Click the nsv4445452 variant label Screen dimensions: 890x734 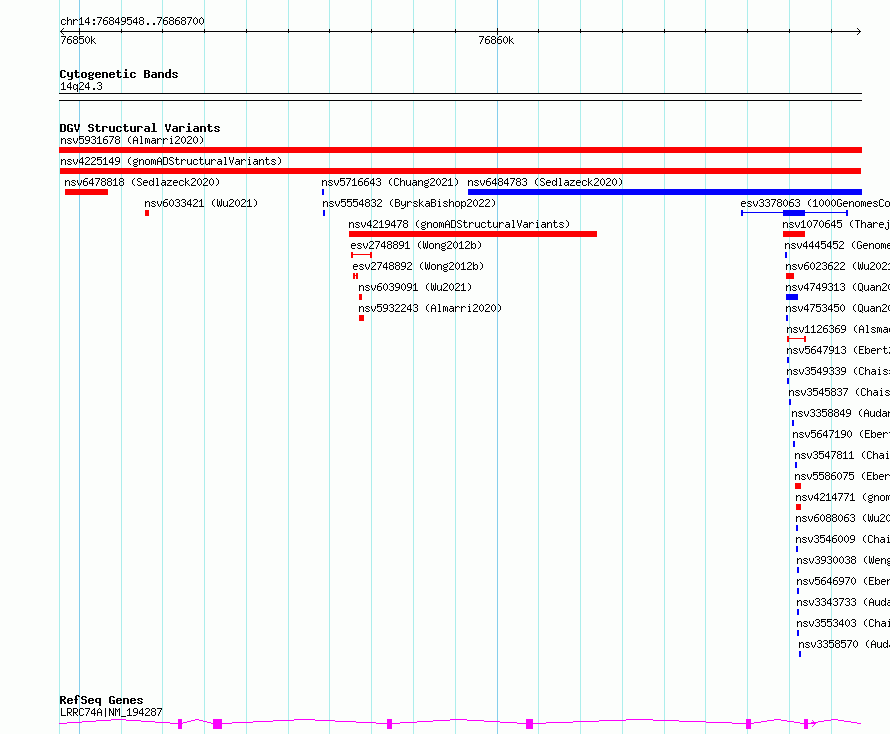(837, 245)
